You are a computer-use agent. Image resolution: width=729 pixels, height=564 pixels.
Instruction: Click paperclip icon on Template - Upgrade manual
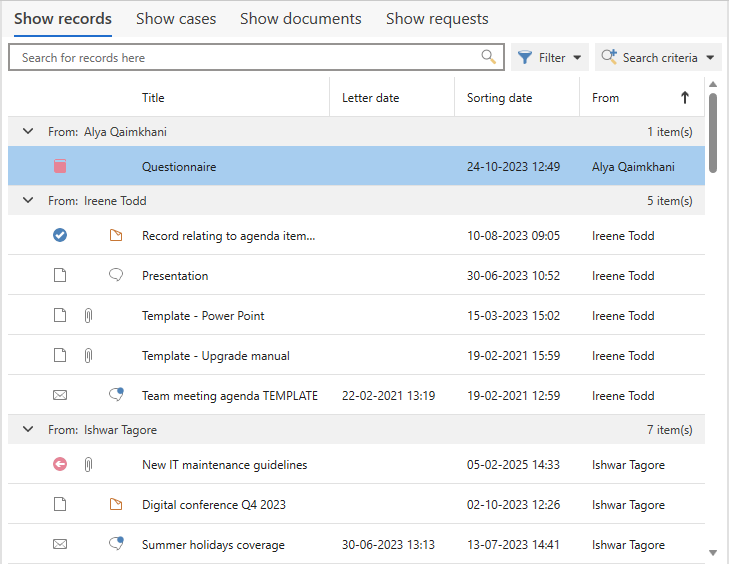click(x=88, y=356)
